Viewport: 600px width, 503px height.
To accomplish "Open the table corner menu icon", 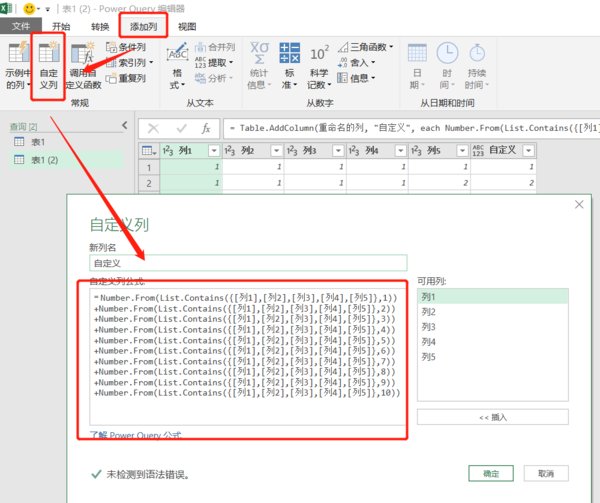I will coord(149,151).
